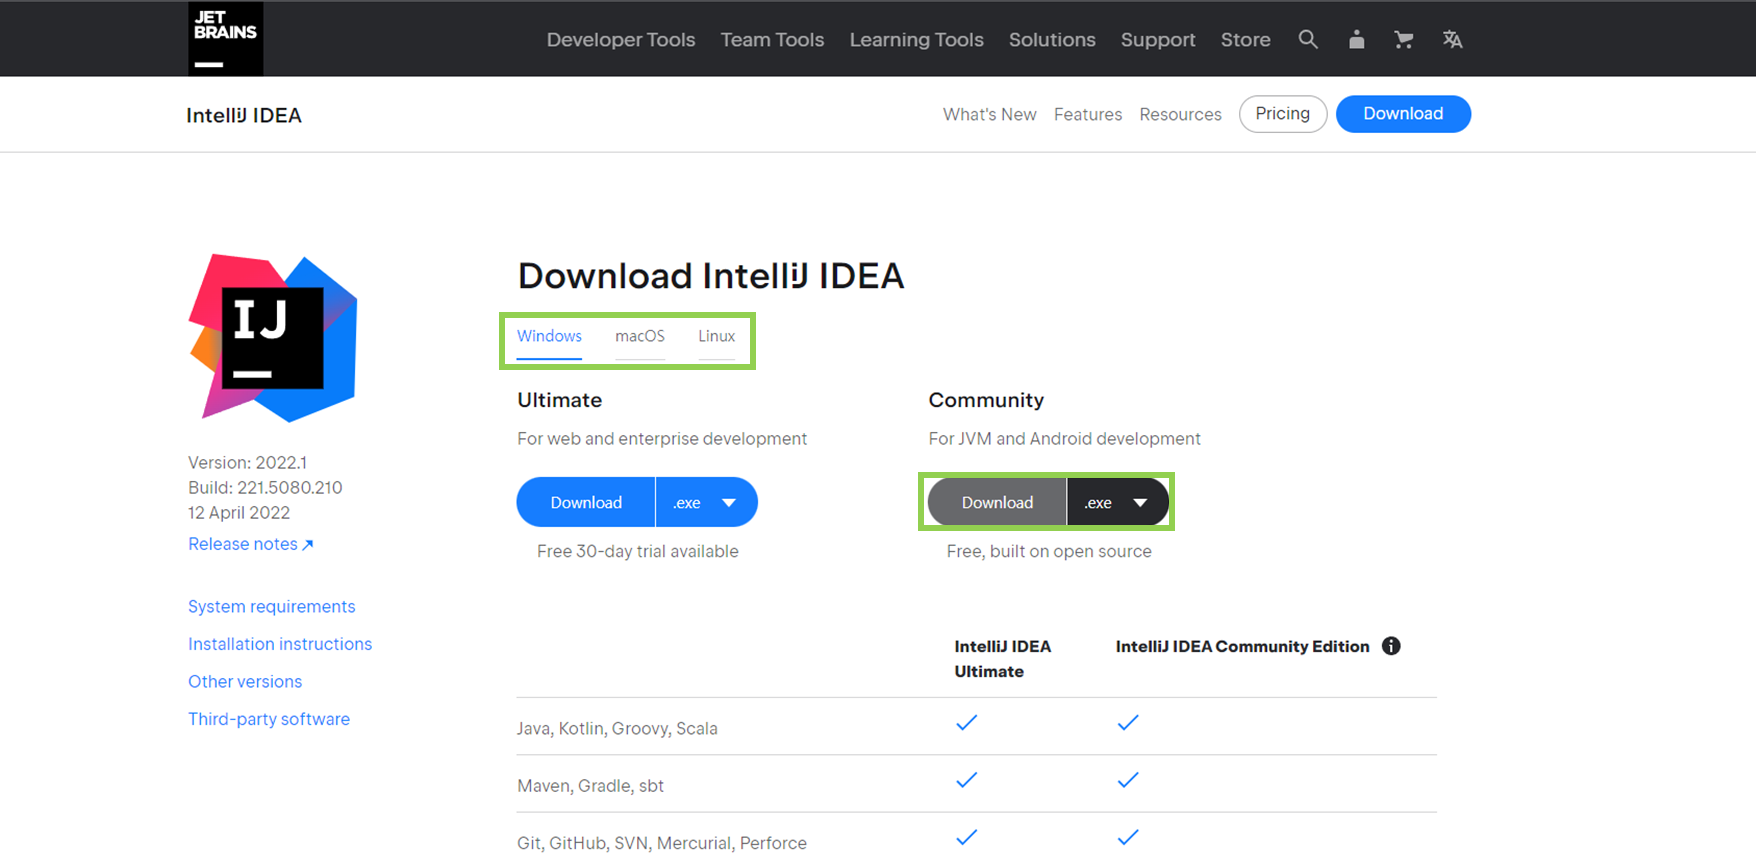Switch to the Linux tab
This screenshot has width=1756, height=861.
pos(716,337)
